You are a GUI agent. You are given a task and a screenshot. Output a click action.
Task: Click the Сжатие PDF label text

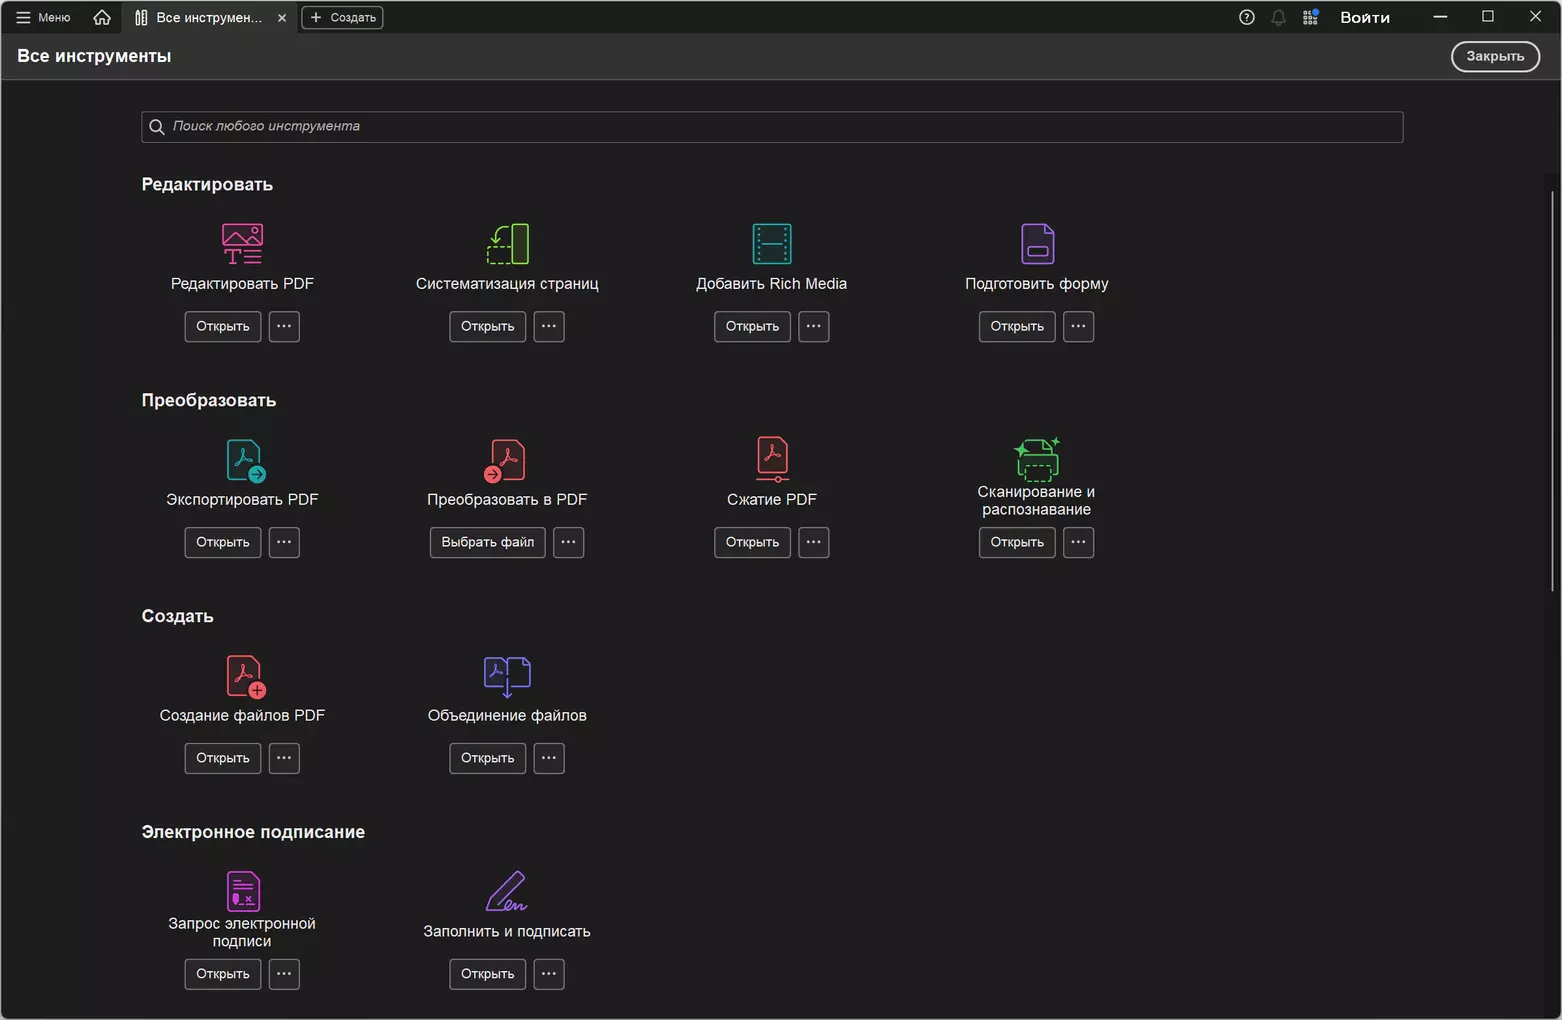pos(772,499)
